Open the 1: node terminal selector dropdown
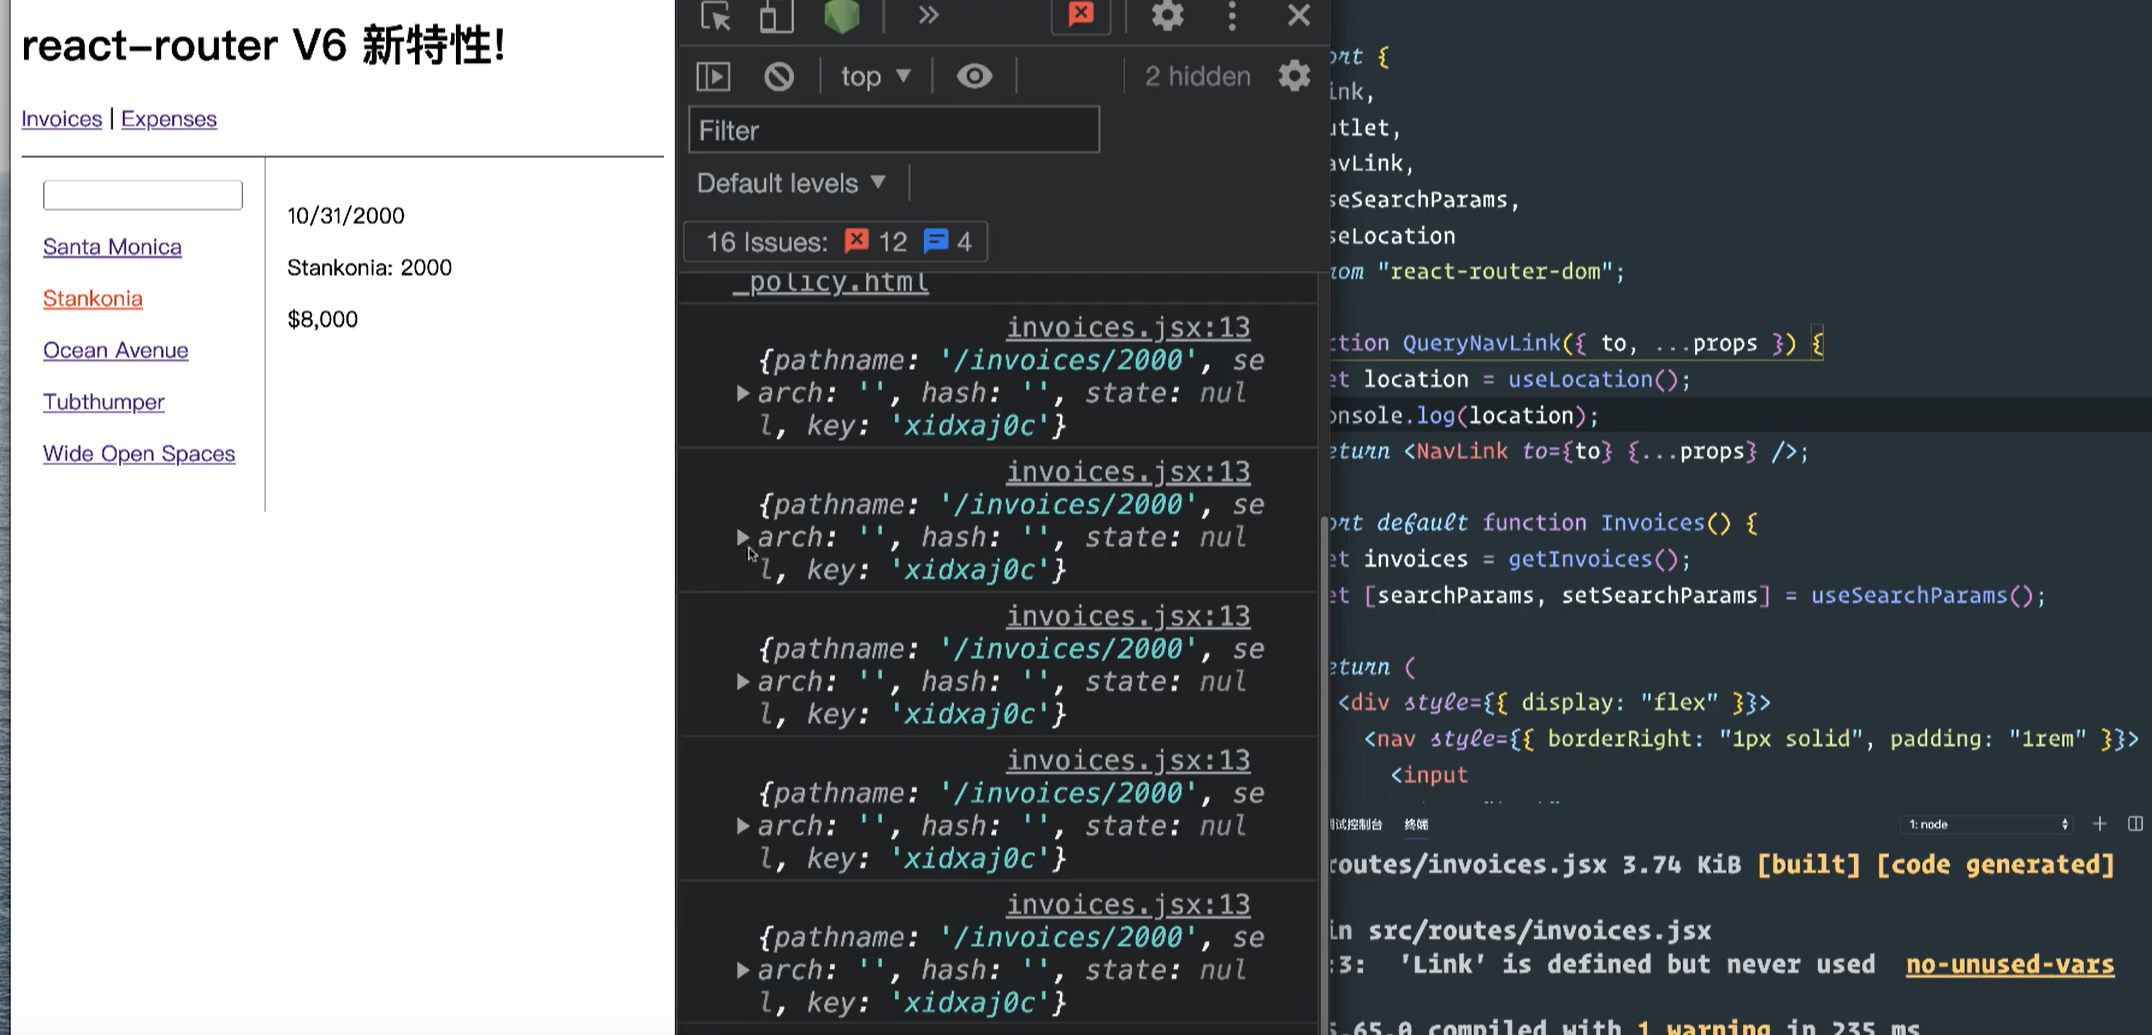The image size is (2152, 1035). (x=1986, y=825)
